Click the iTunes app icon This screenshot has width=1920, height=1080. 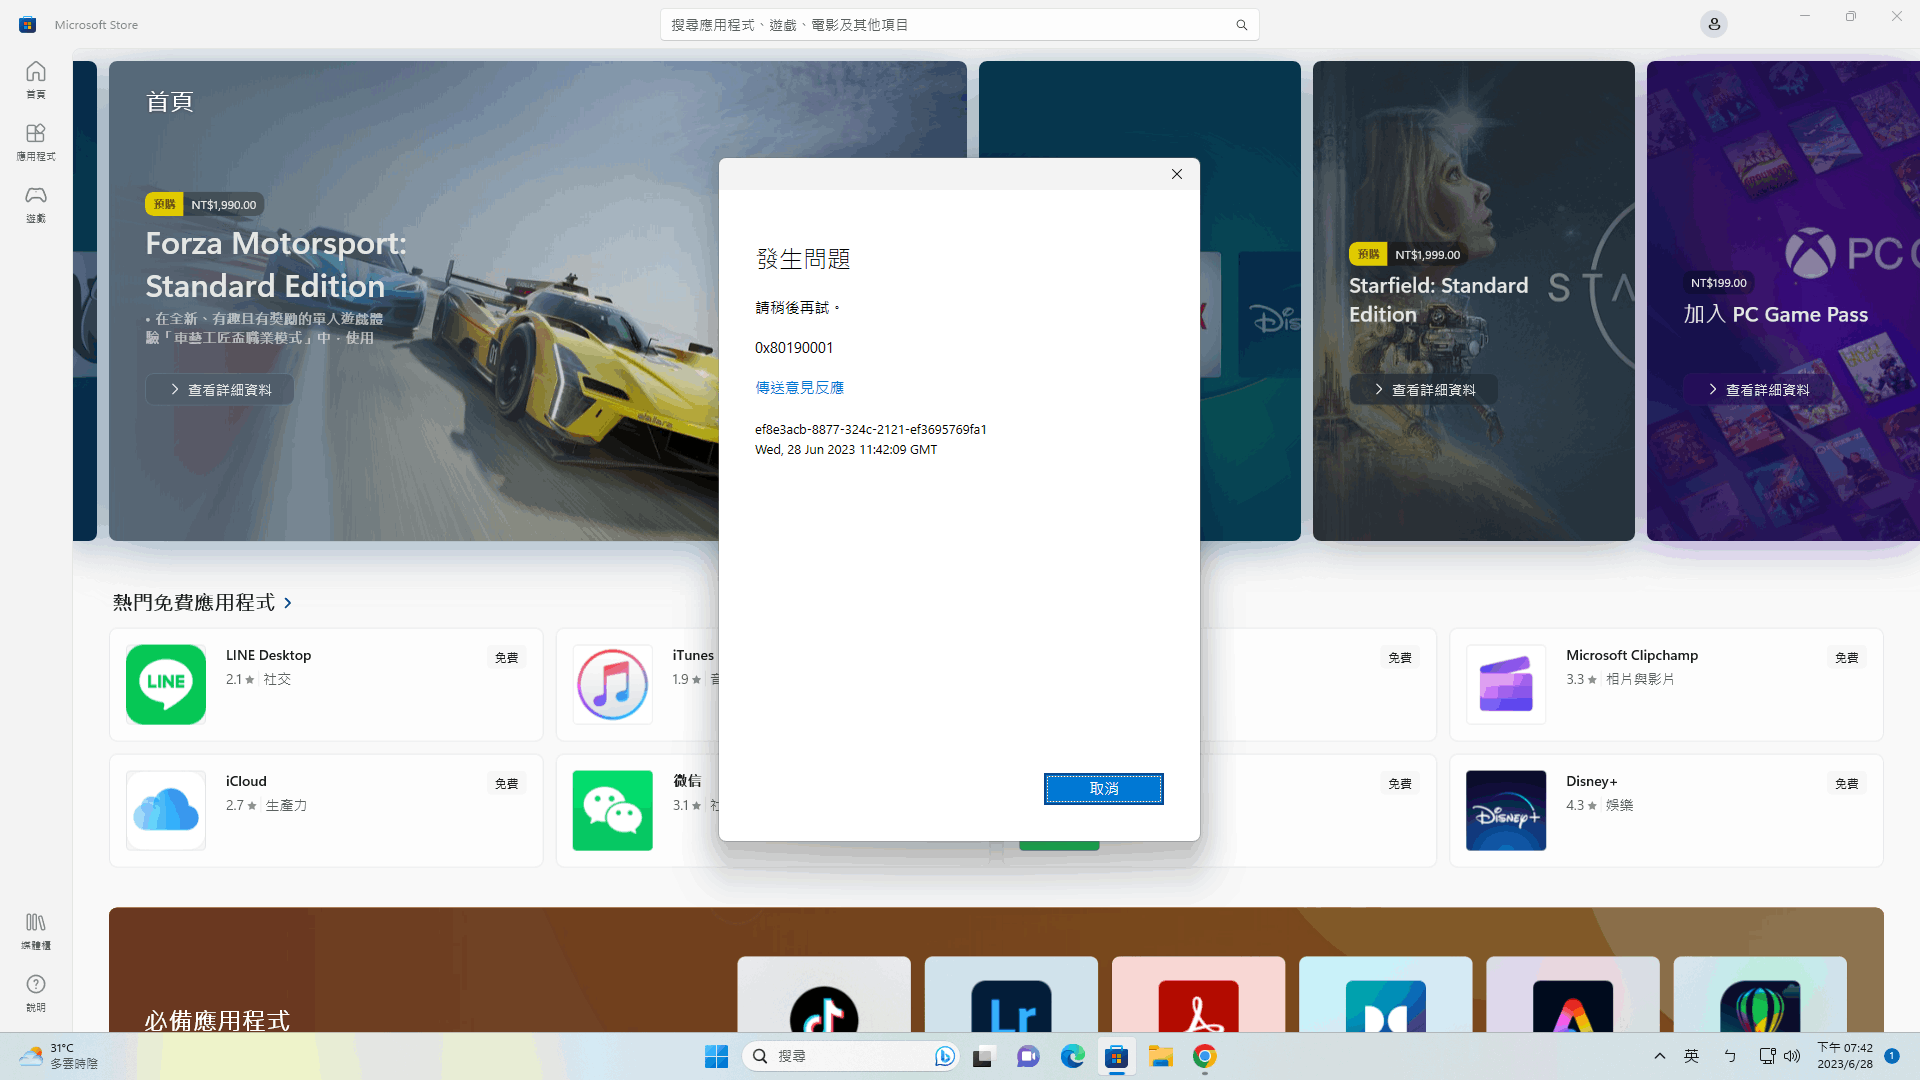click(x=612, y=684)
